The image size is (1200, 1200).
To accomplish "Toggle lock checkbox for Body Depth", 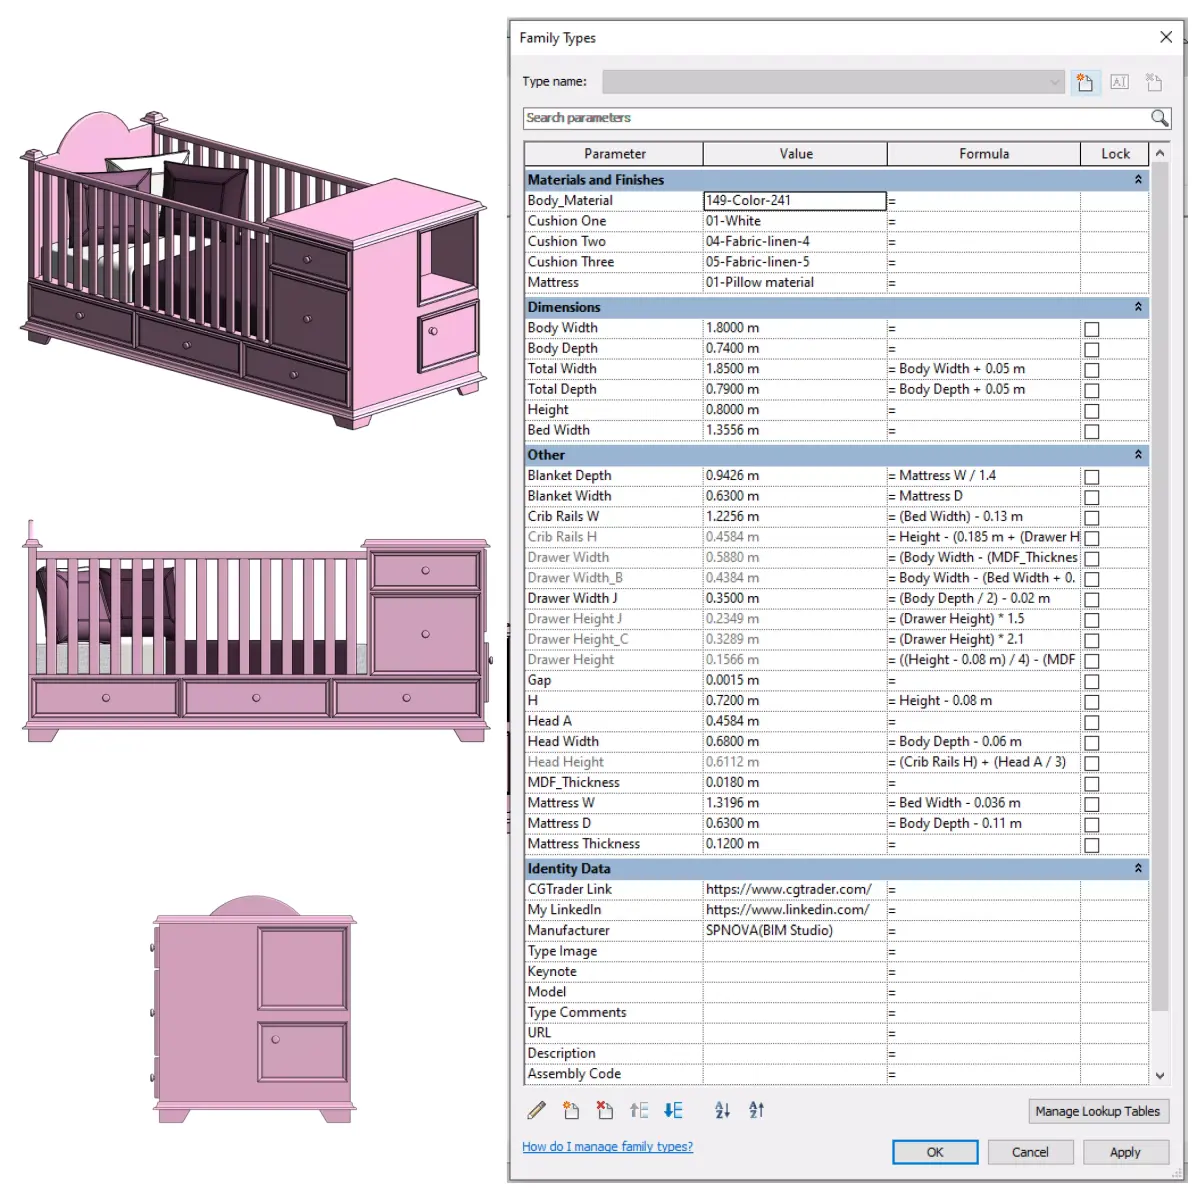I will pyautogui.click(x=1092, y=350).
